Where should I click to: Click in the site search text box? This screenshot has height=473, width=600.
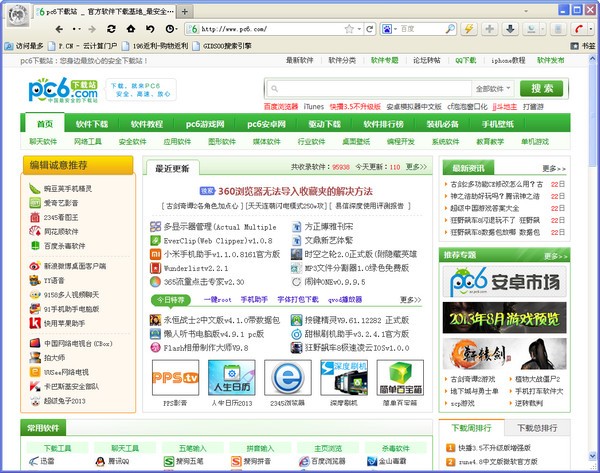click(369, 89)
